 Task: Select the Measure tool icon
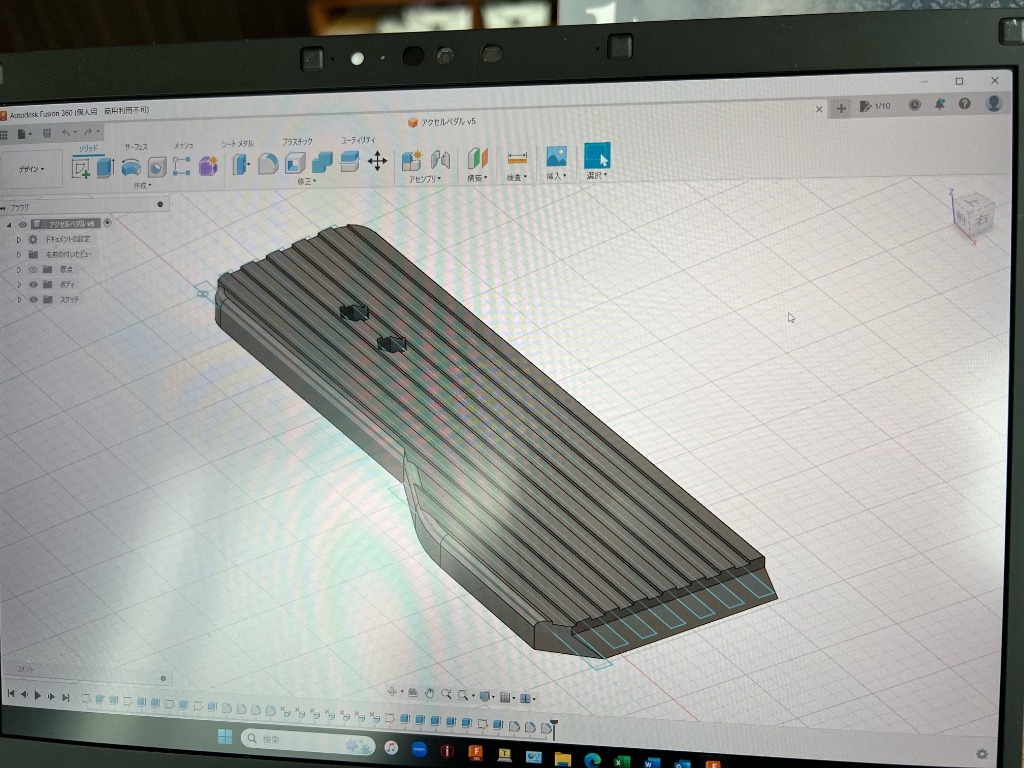click(517, 158)
